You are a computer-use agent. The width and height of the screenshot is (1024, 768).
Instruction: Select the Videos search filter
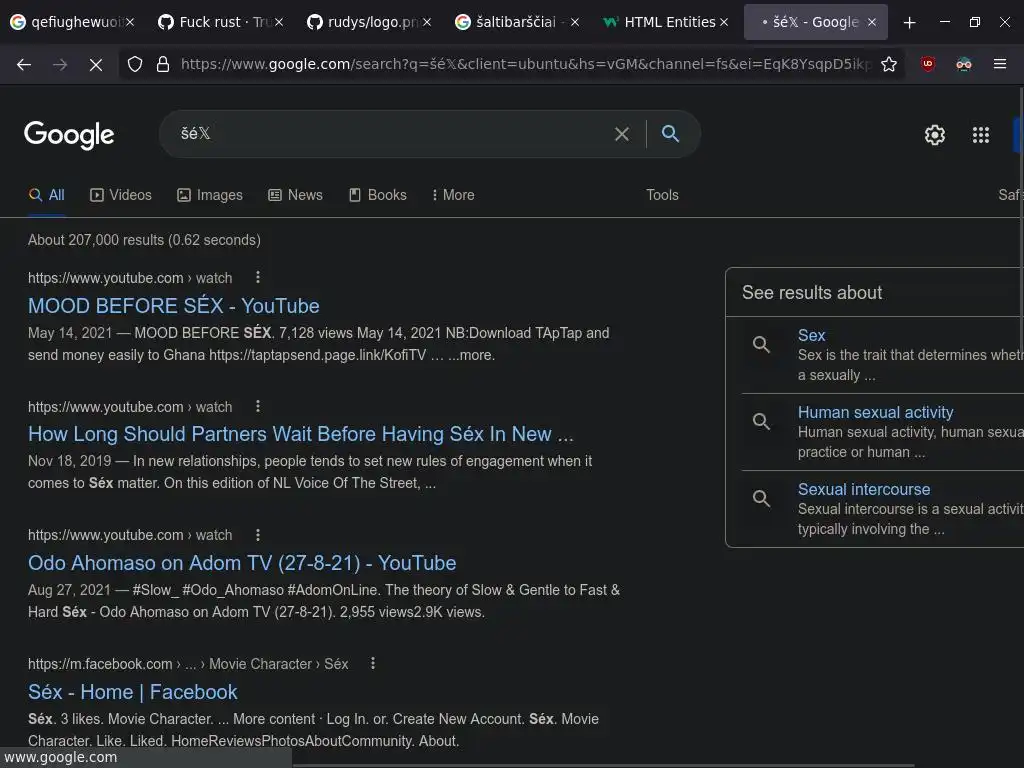[121, 195]
